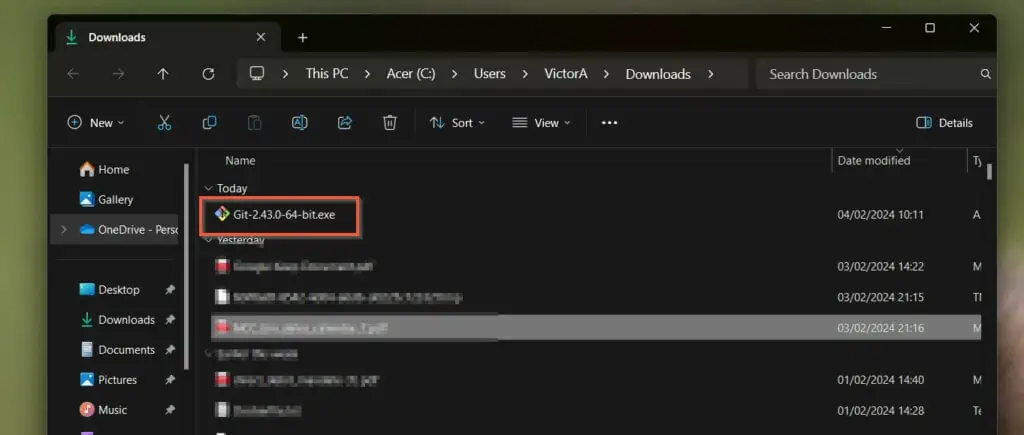Click the Copy icon in toolbar
This screenshot has height=435, width=1024.
tap(209, 123)
